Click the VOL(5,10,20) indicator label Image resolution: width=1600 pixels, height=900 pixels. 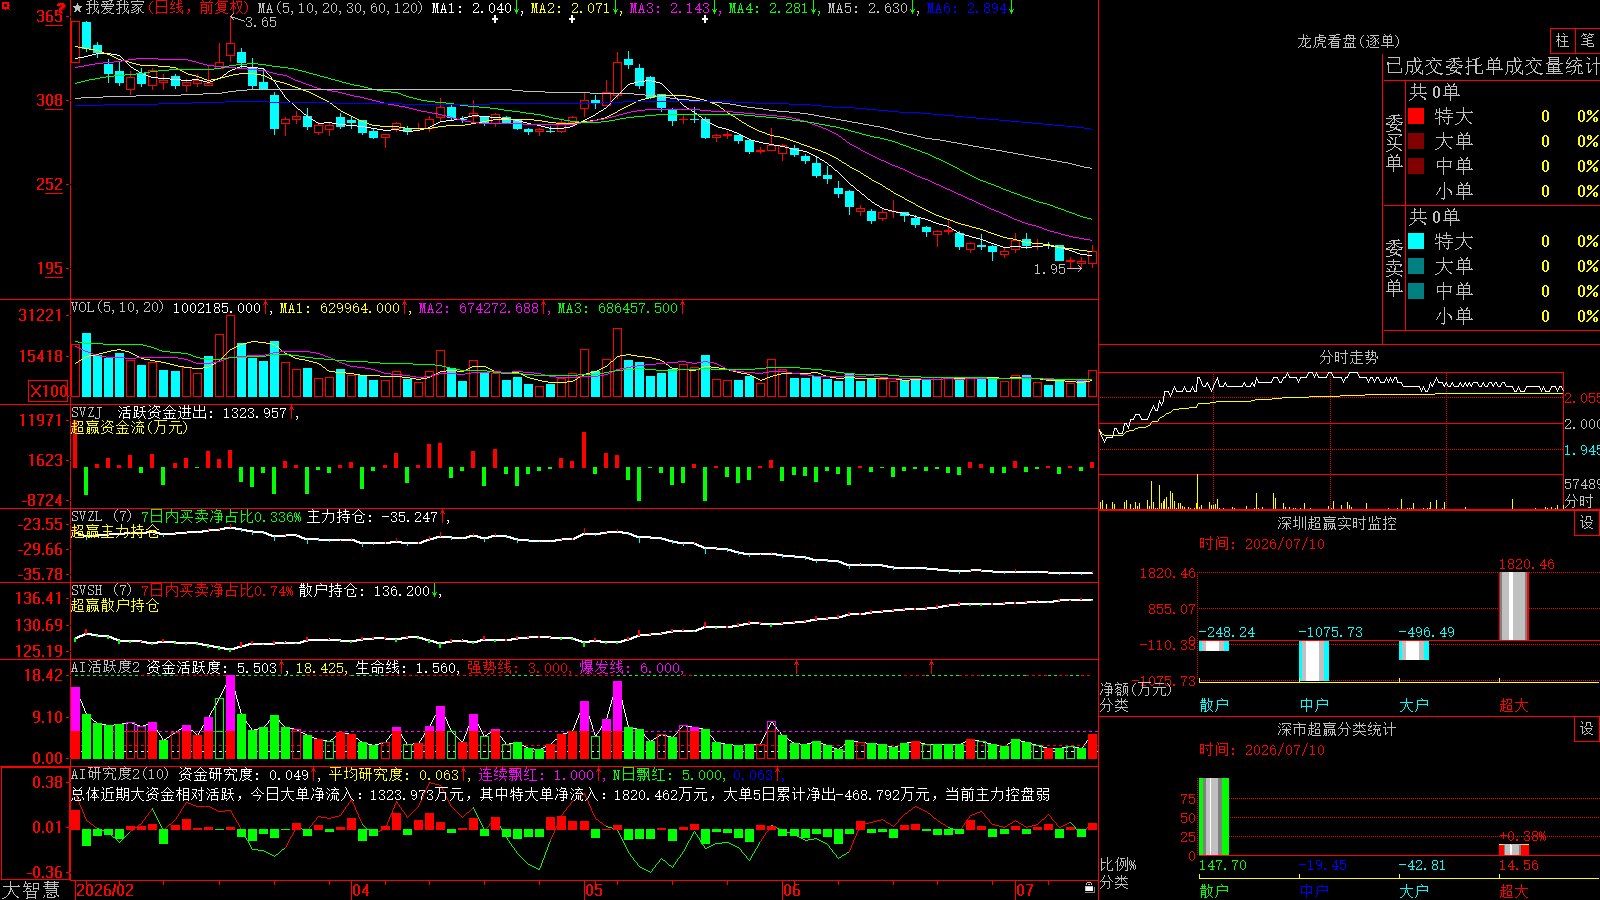tap(118, 308)
